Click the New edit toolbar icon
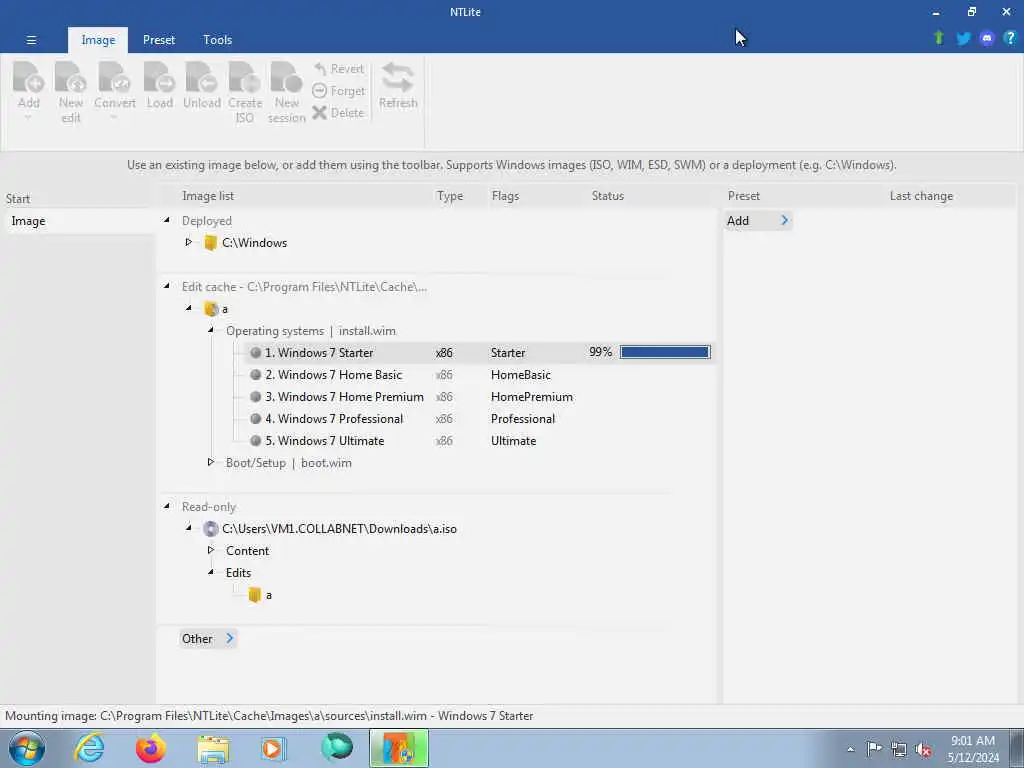The image size is (1024, 768). pyautogui.click(x=71, y=76)
